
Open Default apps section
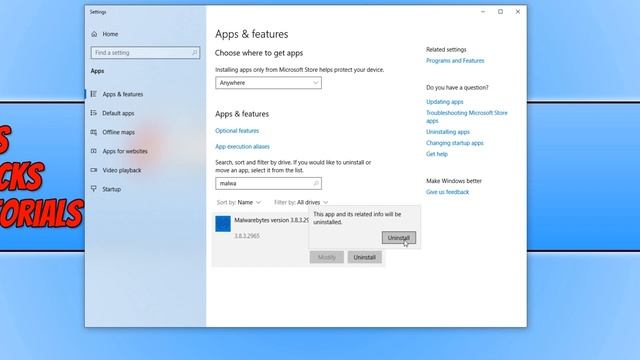pos(118,113)
